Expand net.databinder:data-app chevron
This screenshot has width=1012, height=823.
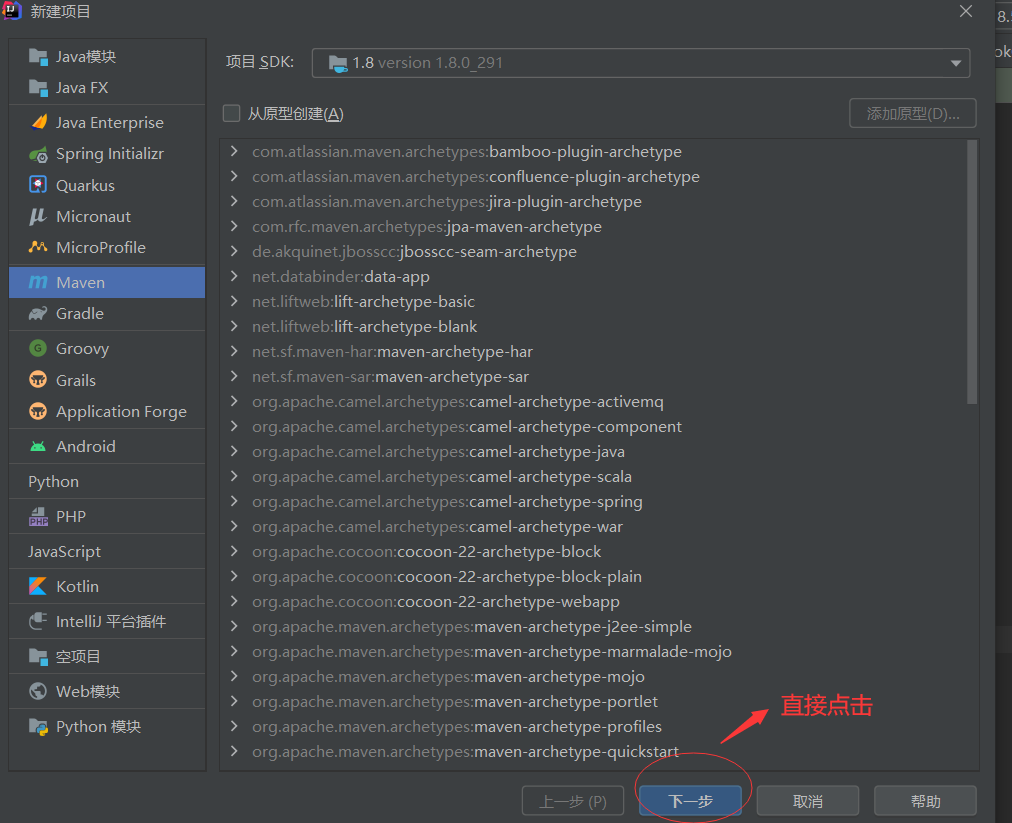(x=234, y=276)
